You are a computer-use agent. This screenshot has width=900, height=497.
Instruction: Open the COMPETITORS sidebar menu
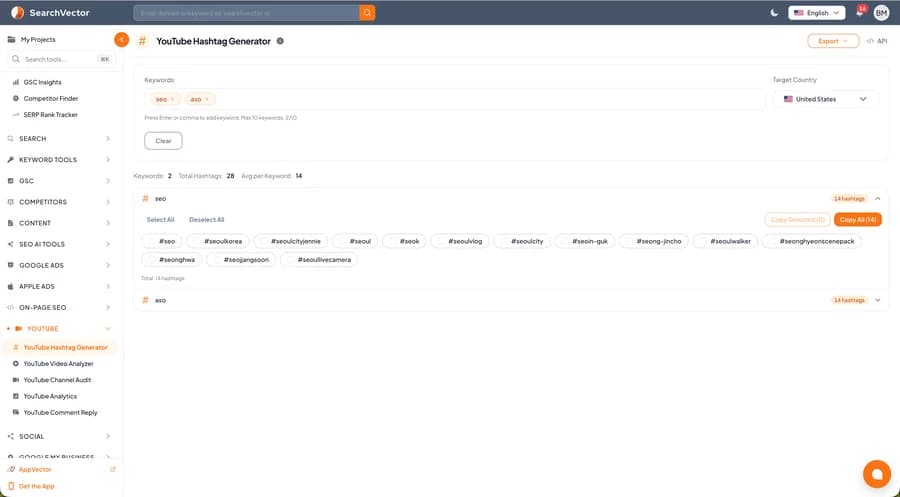click(x=59, y=202)
